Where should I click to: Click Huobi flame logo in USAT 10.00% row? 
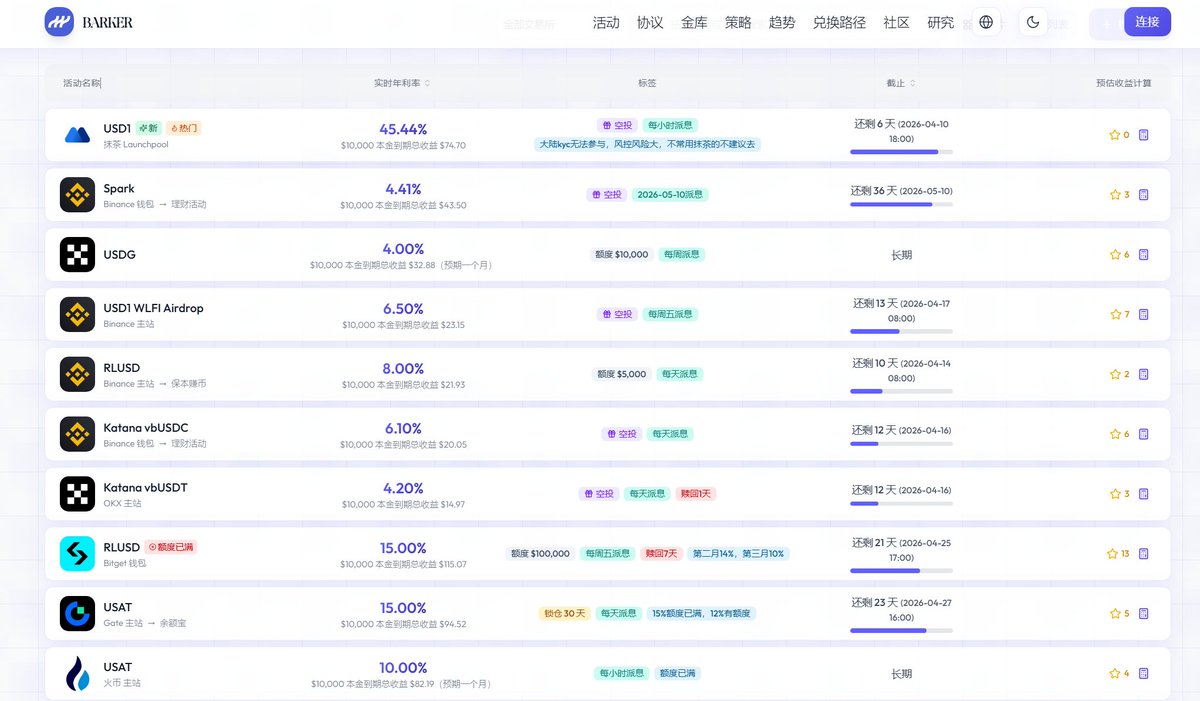pos(77,674)
